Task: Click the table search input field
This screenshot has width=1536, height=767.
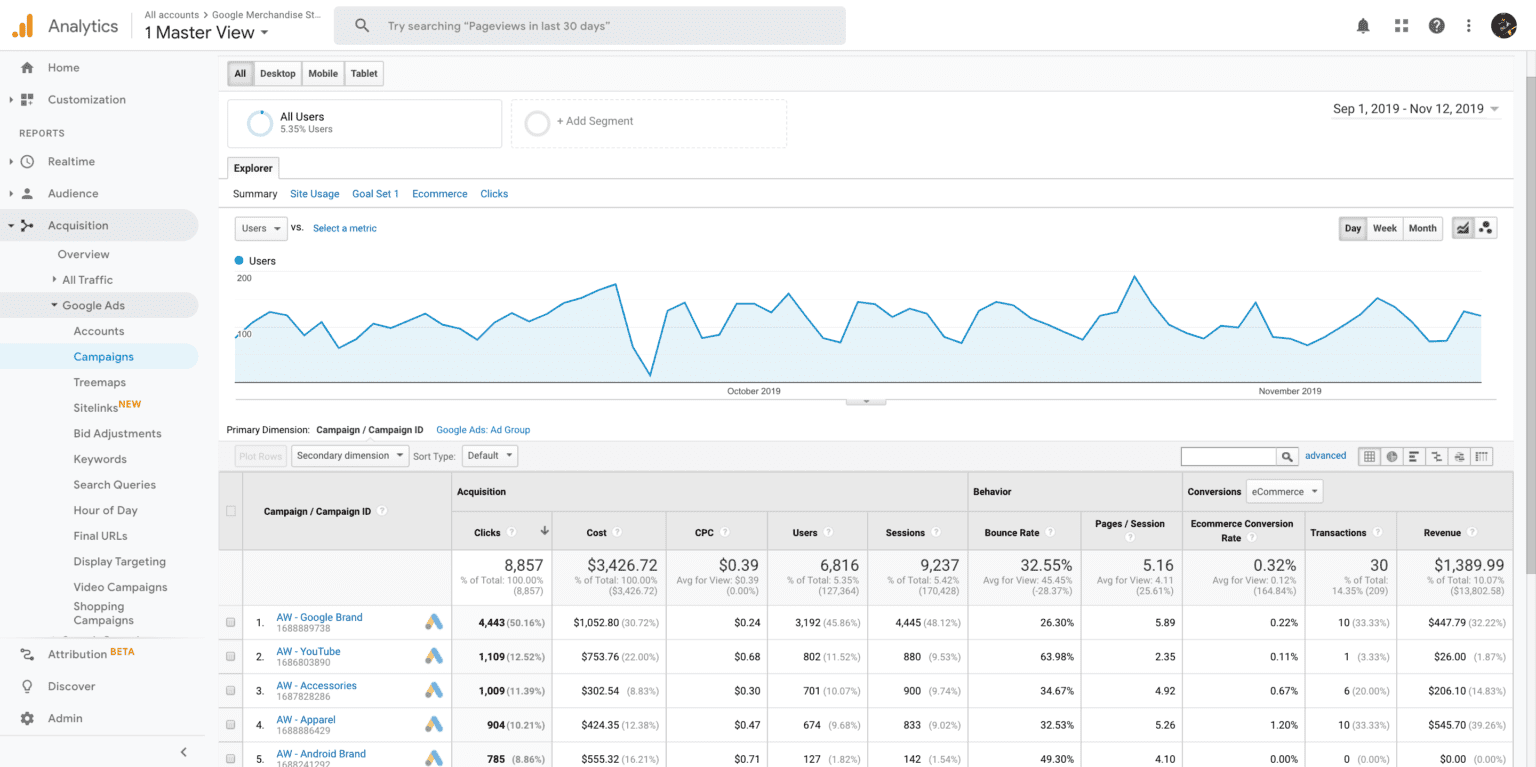Action: click(x=1229, y=456)
